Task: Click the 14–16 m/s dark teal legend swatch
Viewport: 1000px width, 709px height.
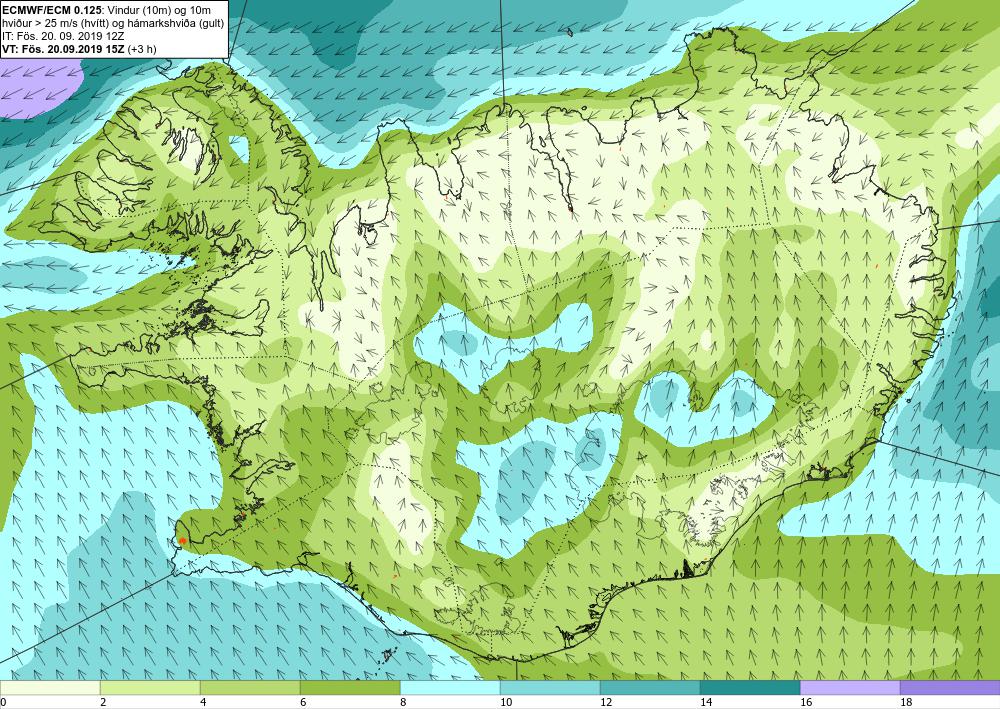Action: pyautogui.click(x=750, y=688)
